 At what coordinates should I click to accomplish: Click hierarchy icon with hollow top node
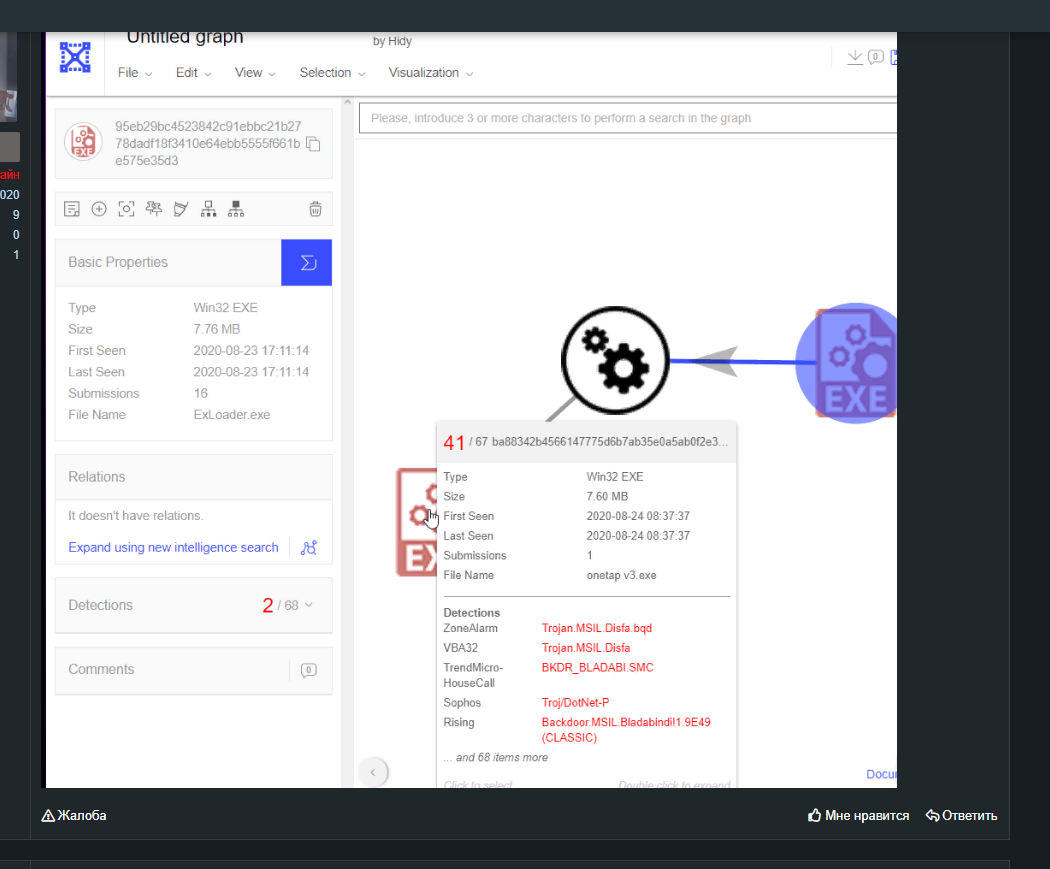[208, 209]
